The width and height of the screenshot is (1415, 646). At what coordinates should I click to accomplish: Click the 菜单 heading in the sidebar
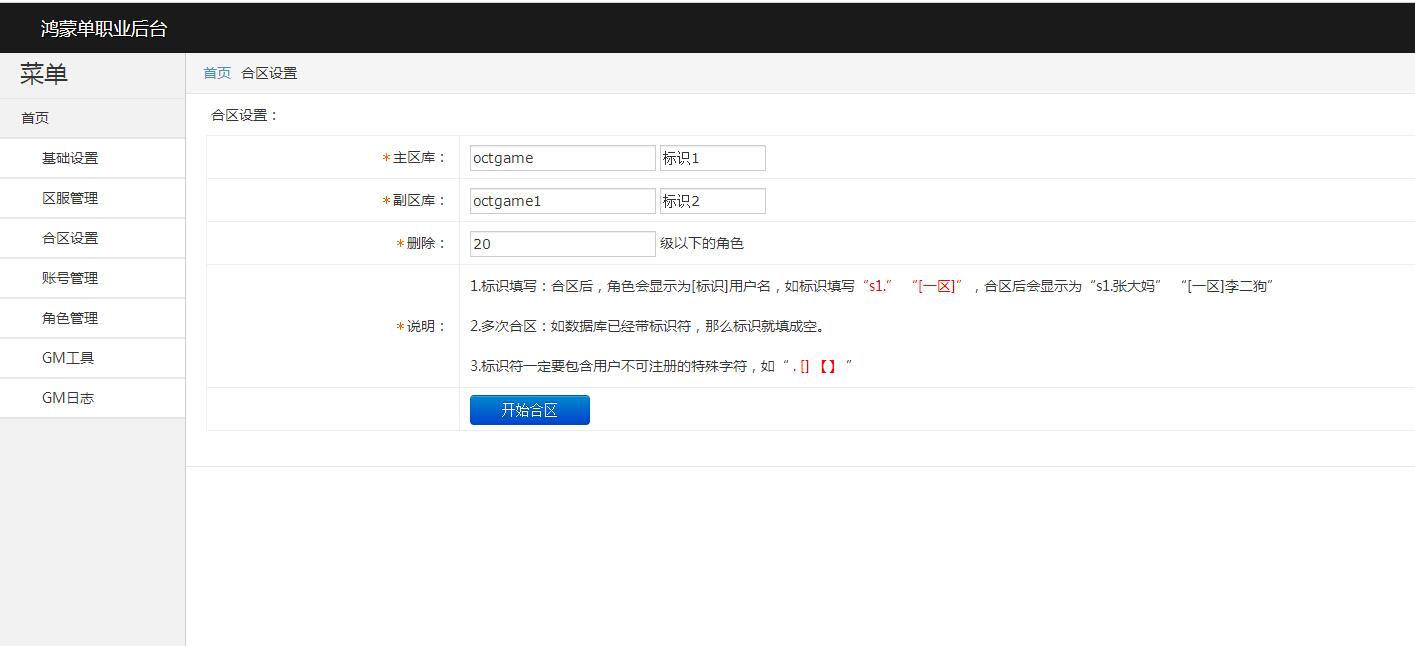[44, 74]
